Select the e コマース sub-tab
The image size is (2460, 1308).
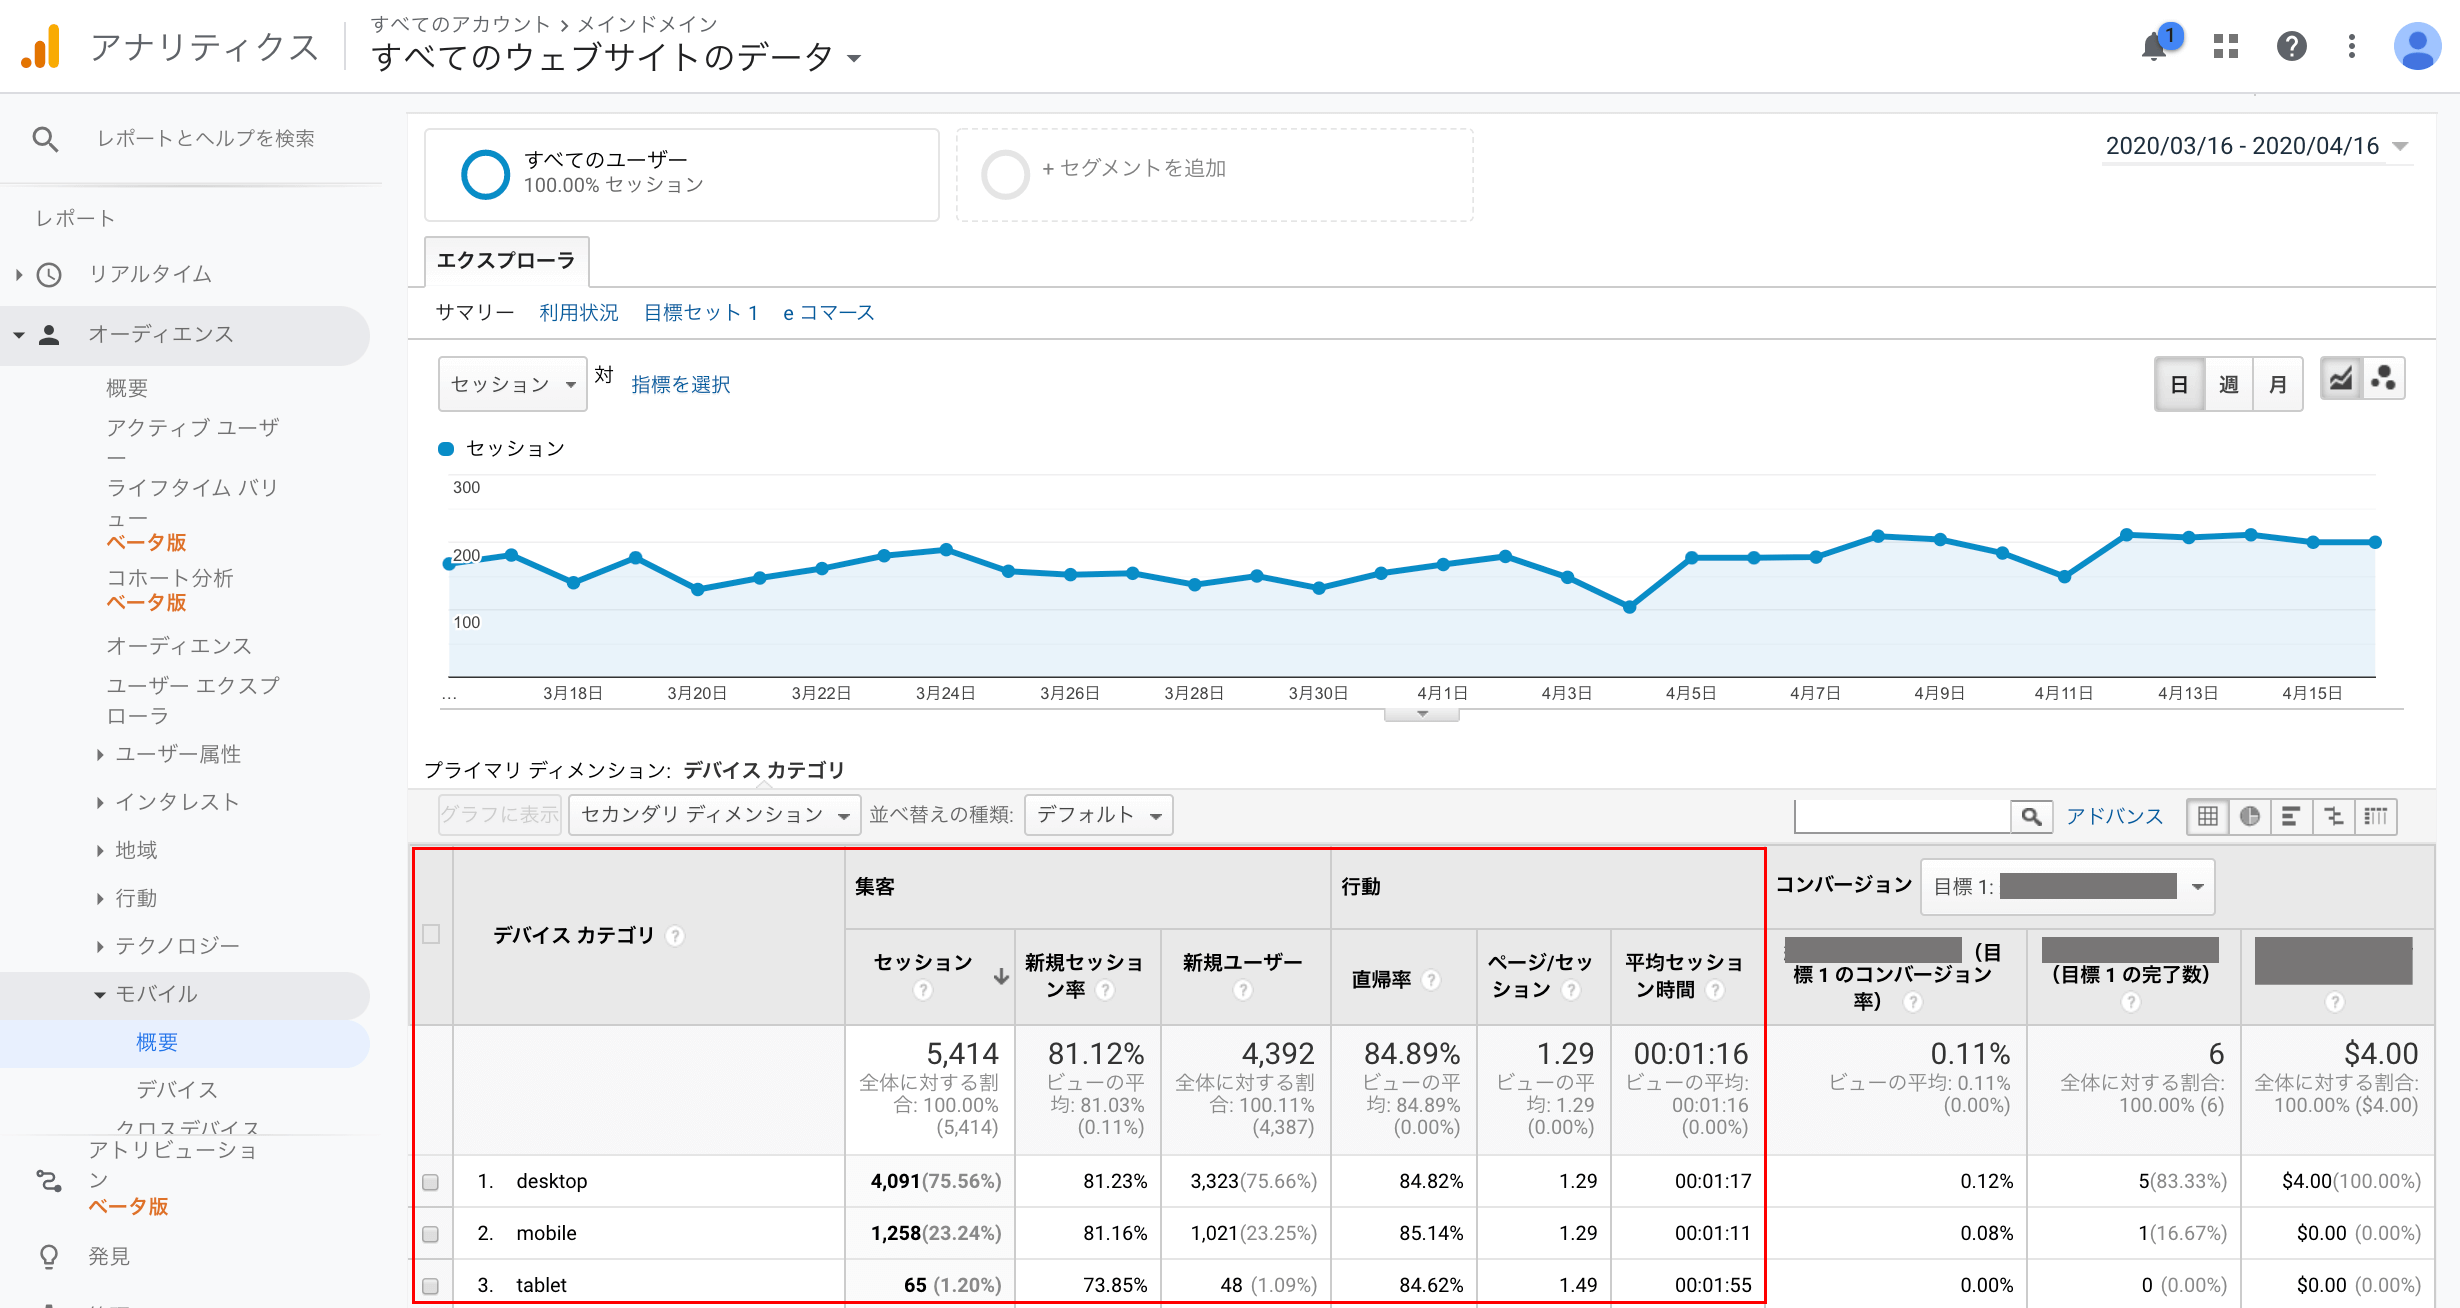pyautogui.click(x=828, y=313)
